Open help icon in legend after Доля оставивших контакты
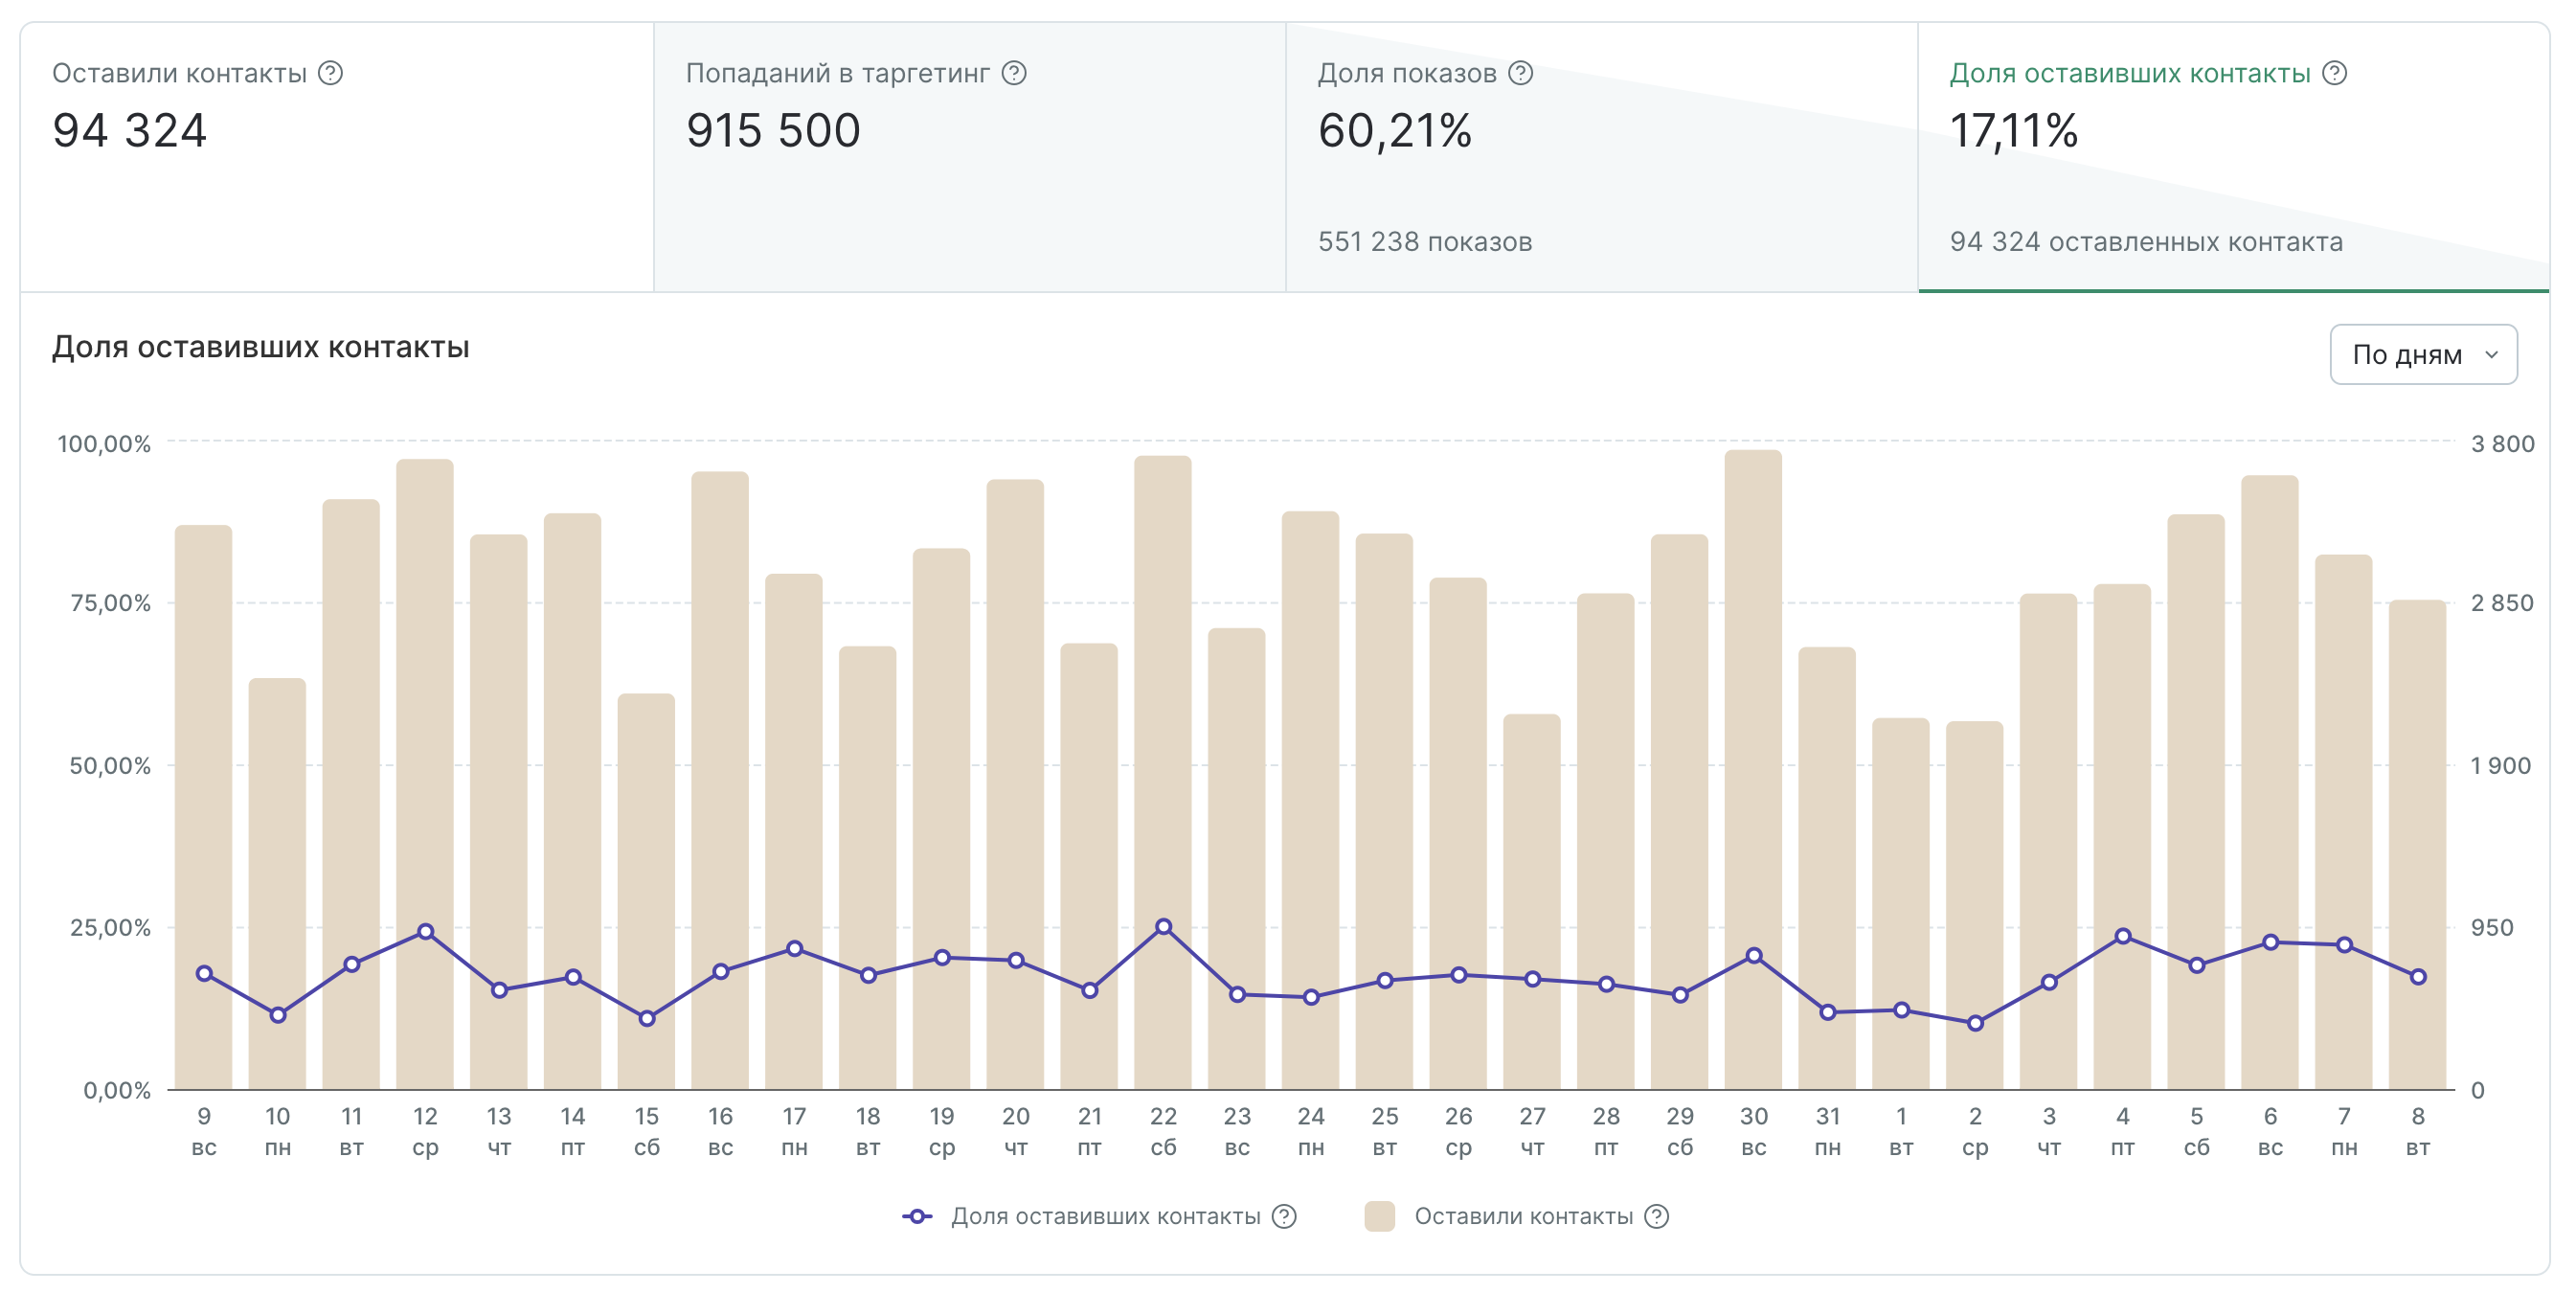 [1284, 1216]
